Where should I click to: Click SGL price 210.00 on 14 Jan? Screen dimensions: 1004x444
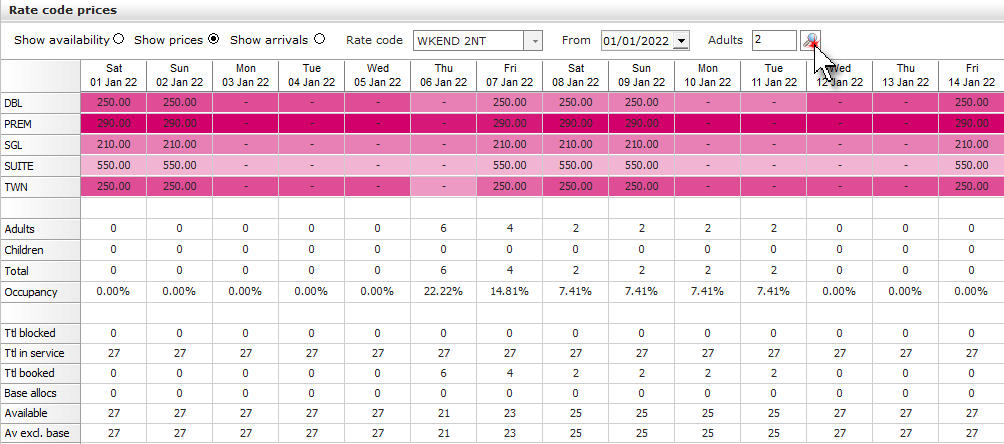pyautogui.click(x=971, y=145)
